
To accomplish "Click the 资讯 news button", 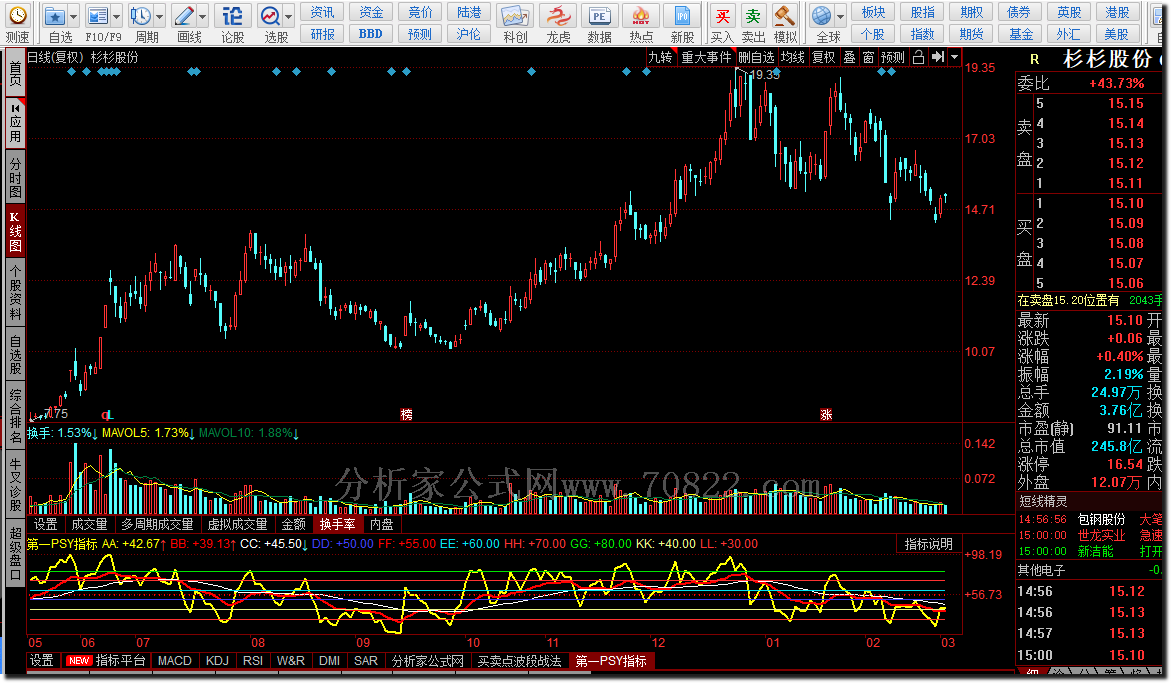I will coord(322,13).
